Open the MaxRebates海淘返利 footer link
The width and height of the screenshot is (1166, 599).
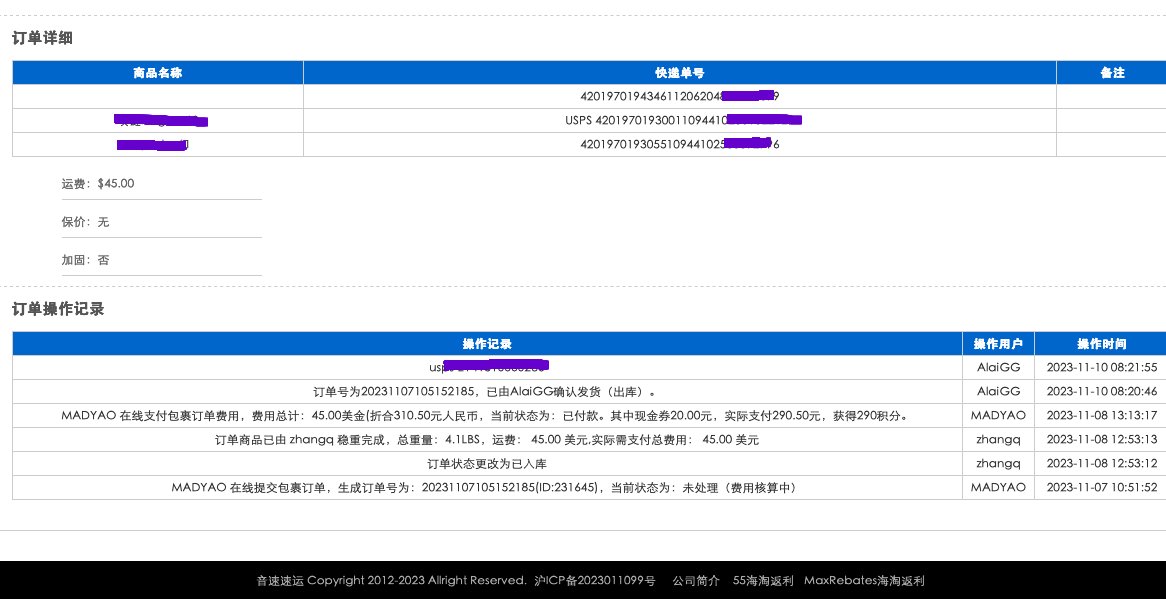(864, 580)
